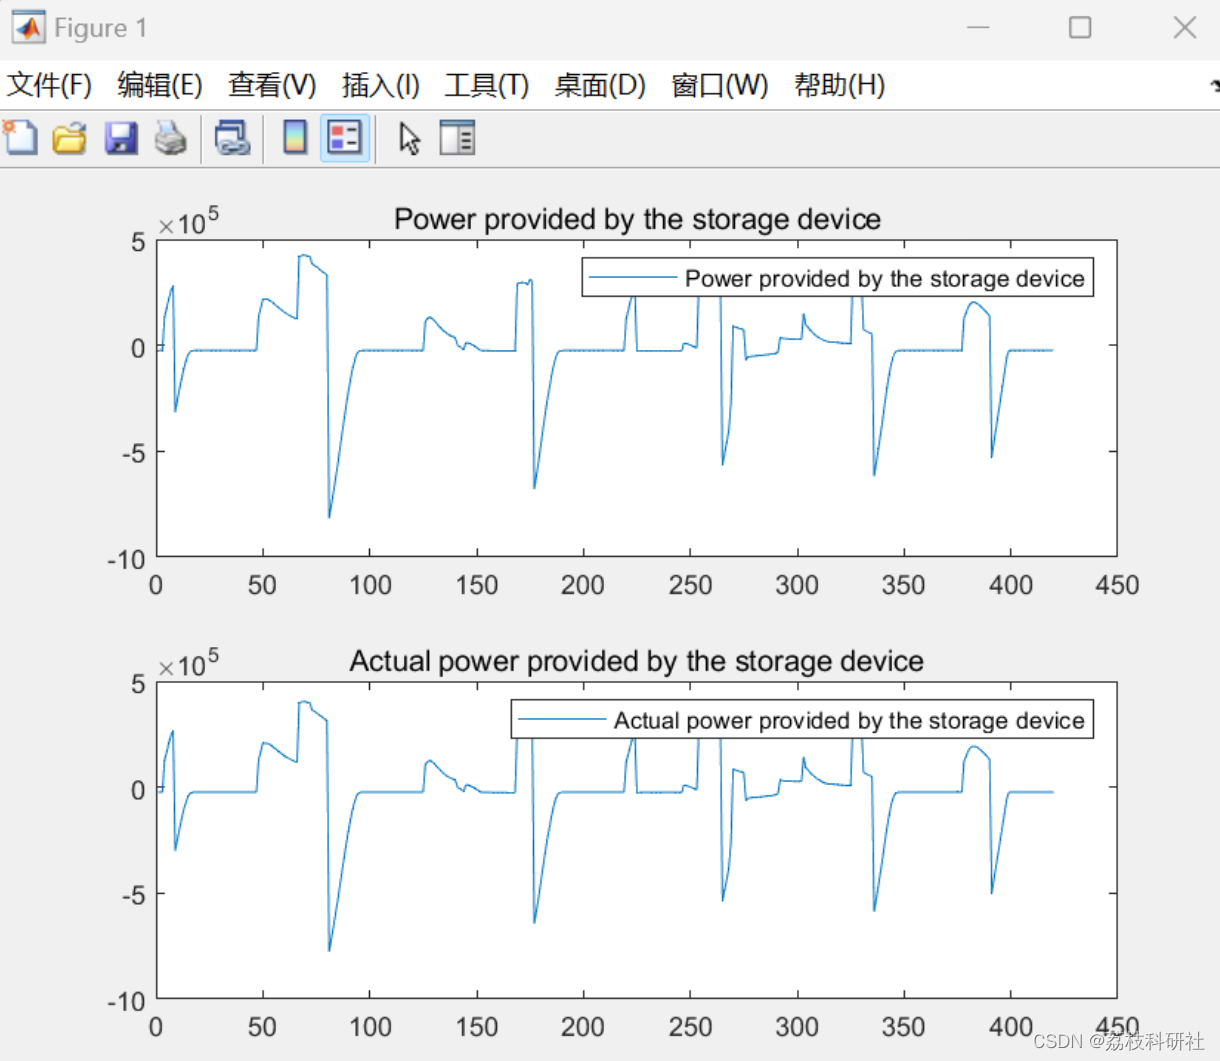
Task: Open the 窗口(W) menu
Action: click(x=720, y=85)
